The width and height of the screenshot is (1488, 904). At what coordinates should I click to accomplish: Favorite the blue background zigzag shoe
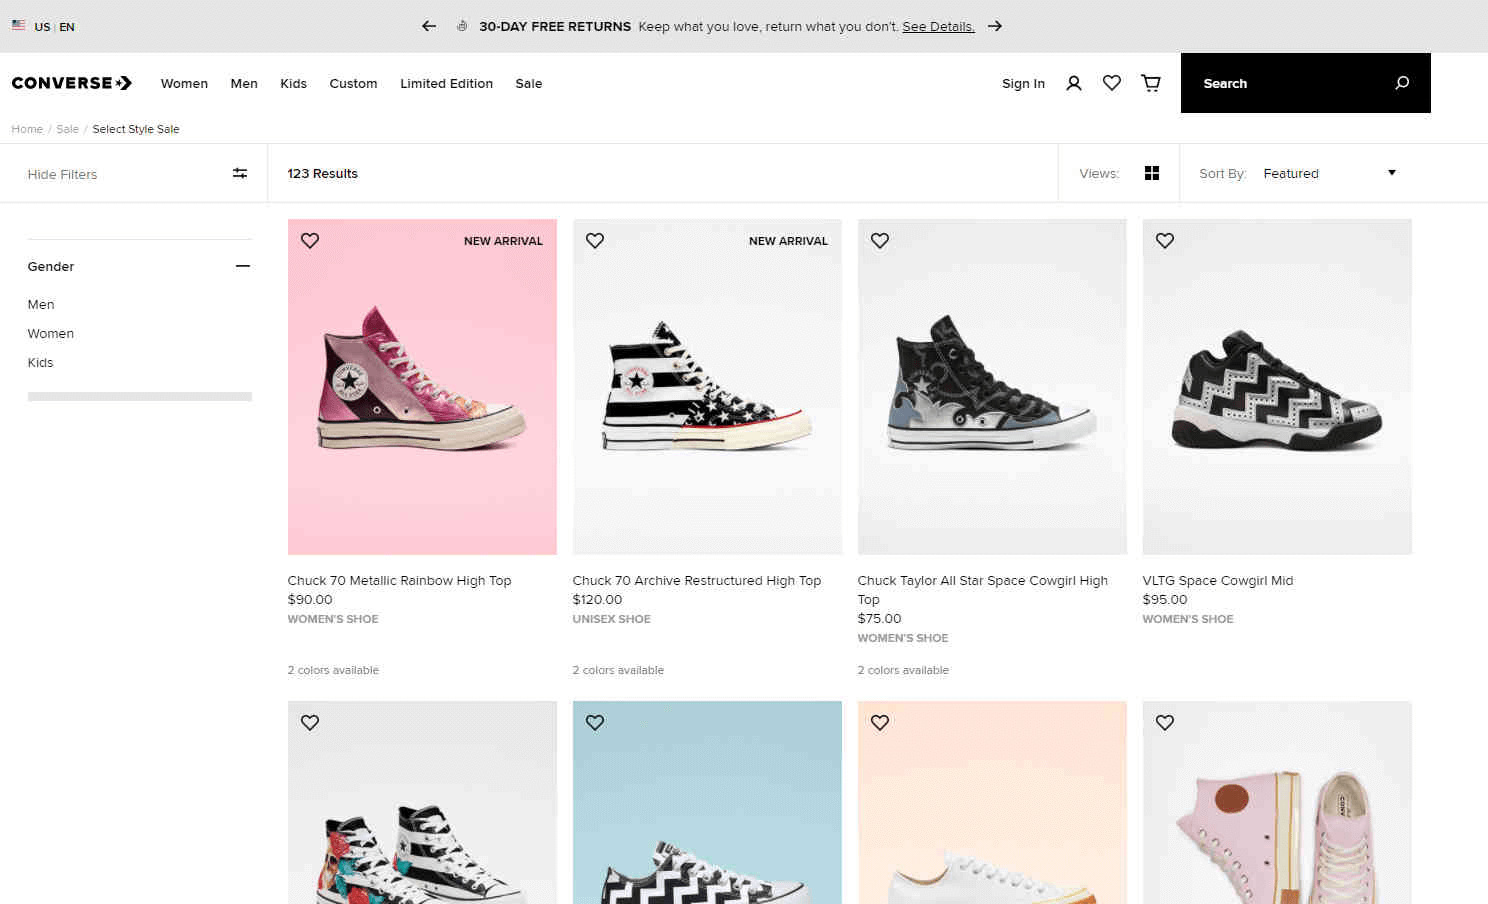click(595, 723)
